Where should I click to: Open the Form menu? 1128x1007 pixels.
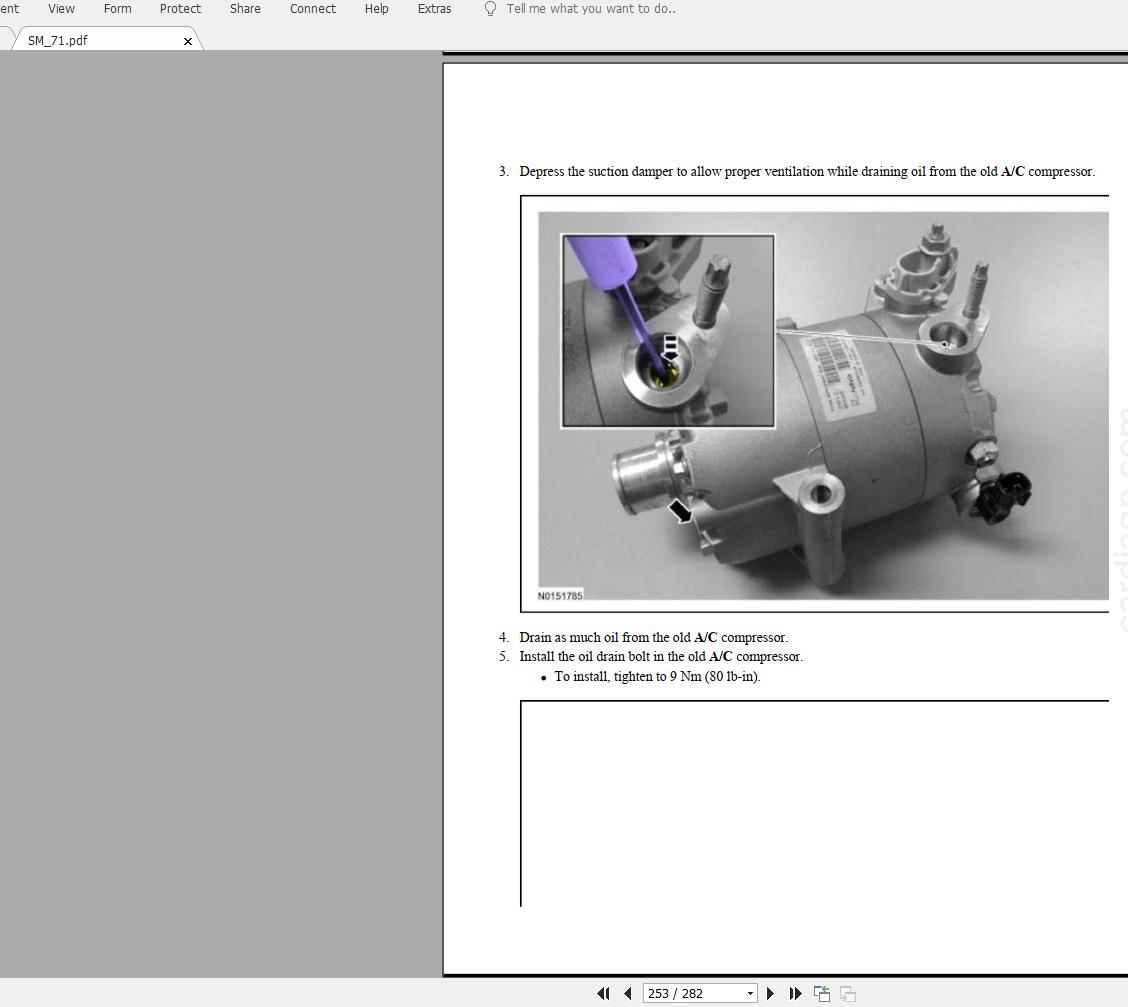(117, 9)
